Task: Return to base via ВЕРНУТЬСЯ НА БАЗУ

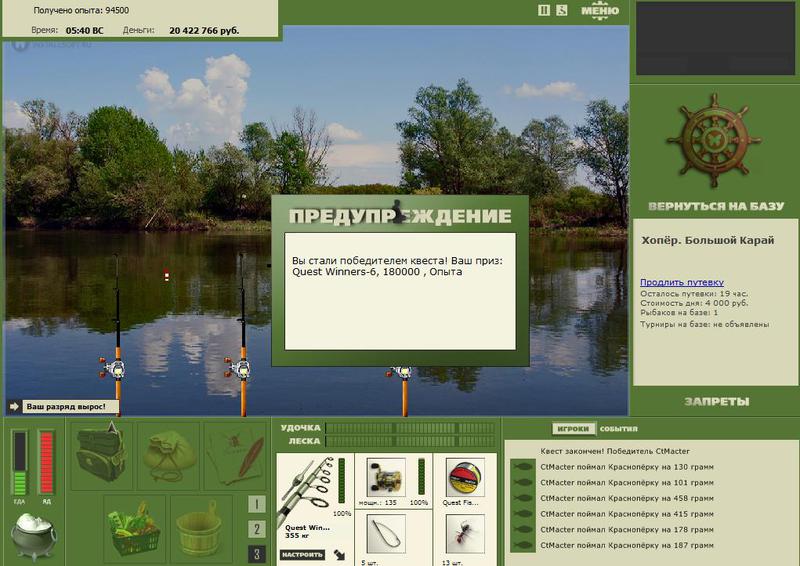Action: coord(716,206)
